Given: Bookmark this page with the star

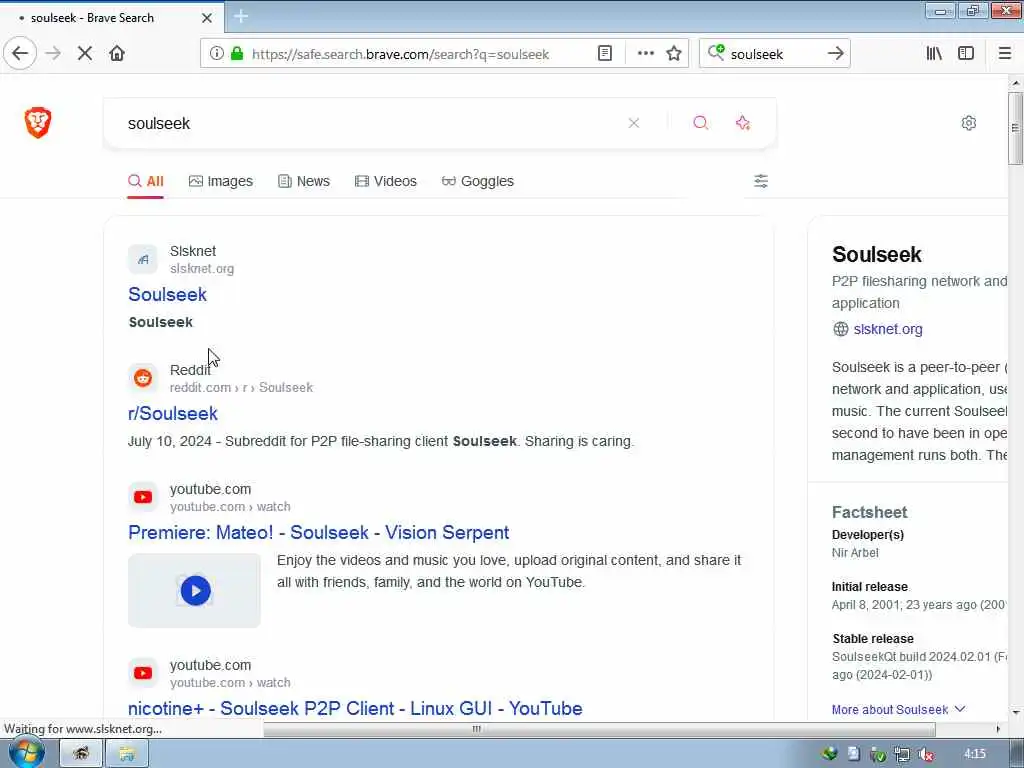Looking at the screenshot, I should (x=674, y=54).
